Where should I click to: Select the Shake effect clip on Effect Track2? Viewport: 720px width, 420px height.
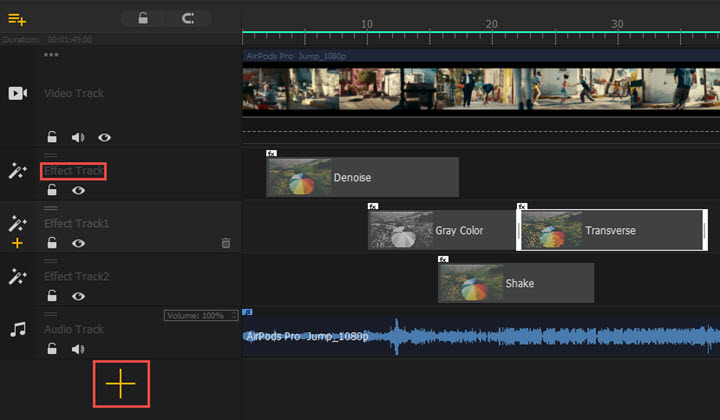[x=516, y=283]
